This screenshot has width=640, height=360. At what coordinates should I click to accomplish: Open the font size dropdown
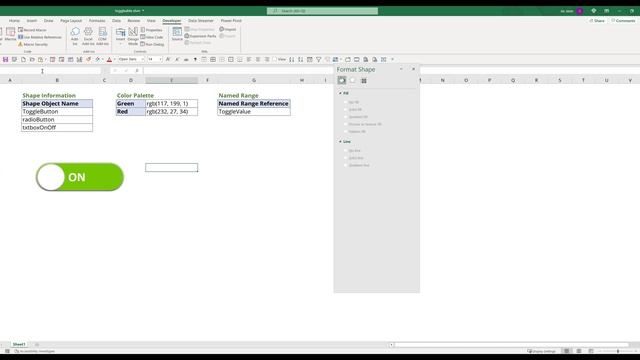click(160, 60)
